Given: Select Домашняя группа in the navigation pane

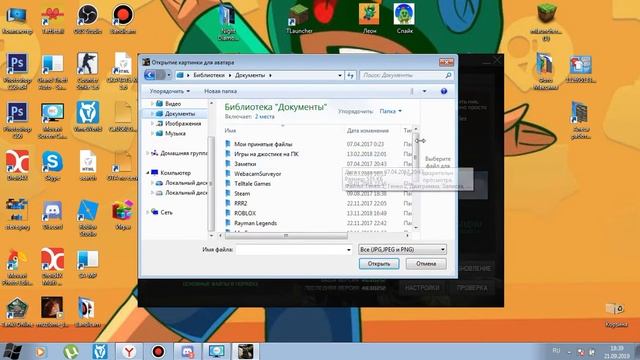Looking at the screenshot, I should click(183, 153).
